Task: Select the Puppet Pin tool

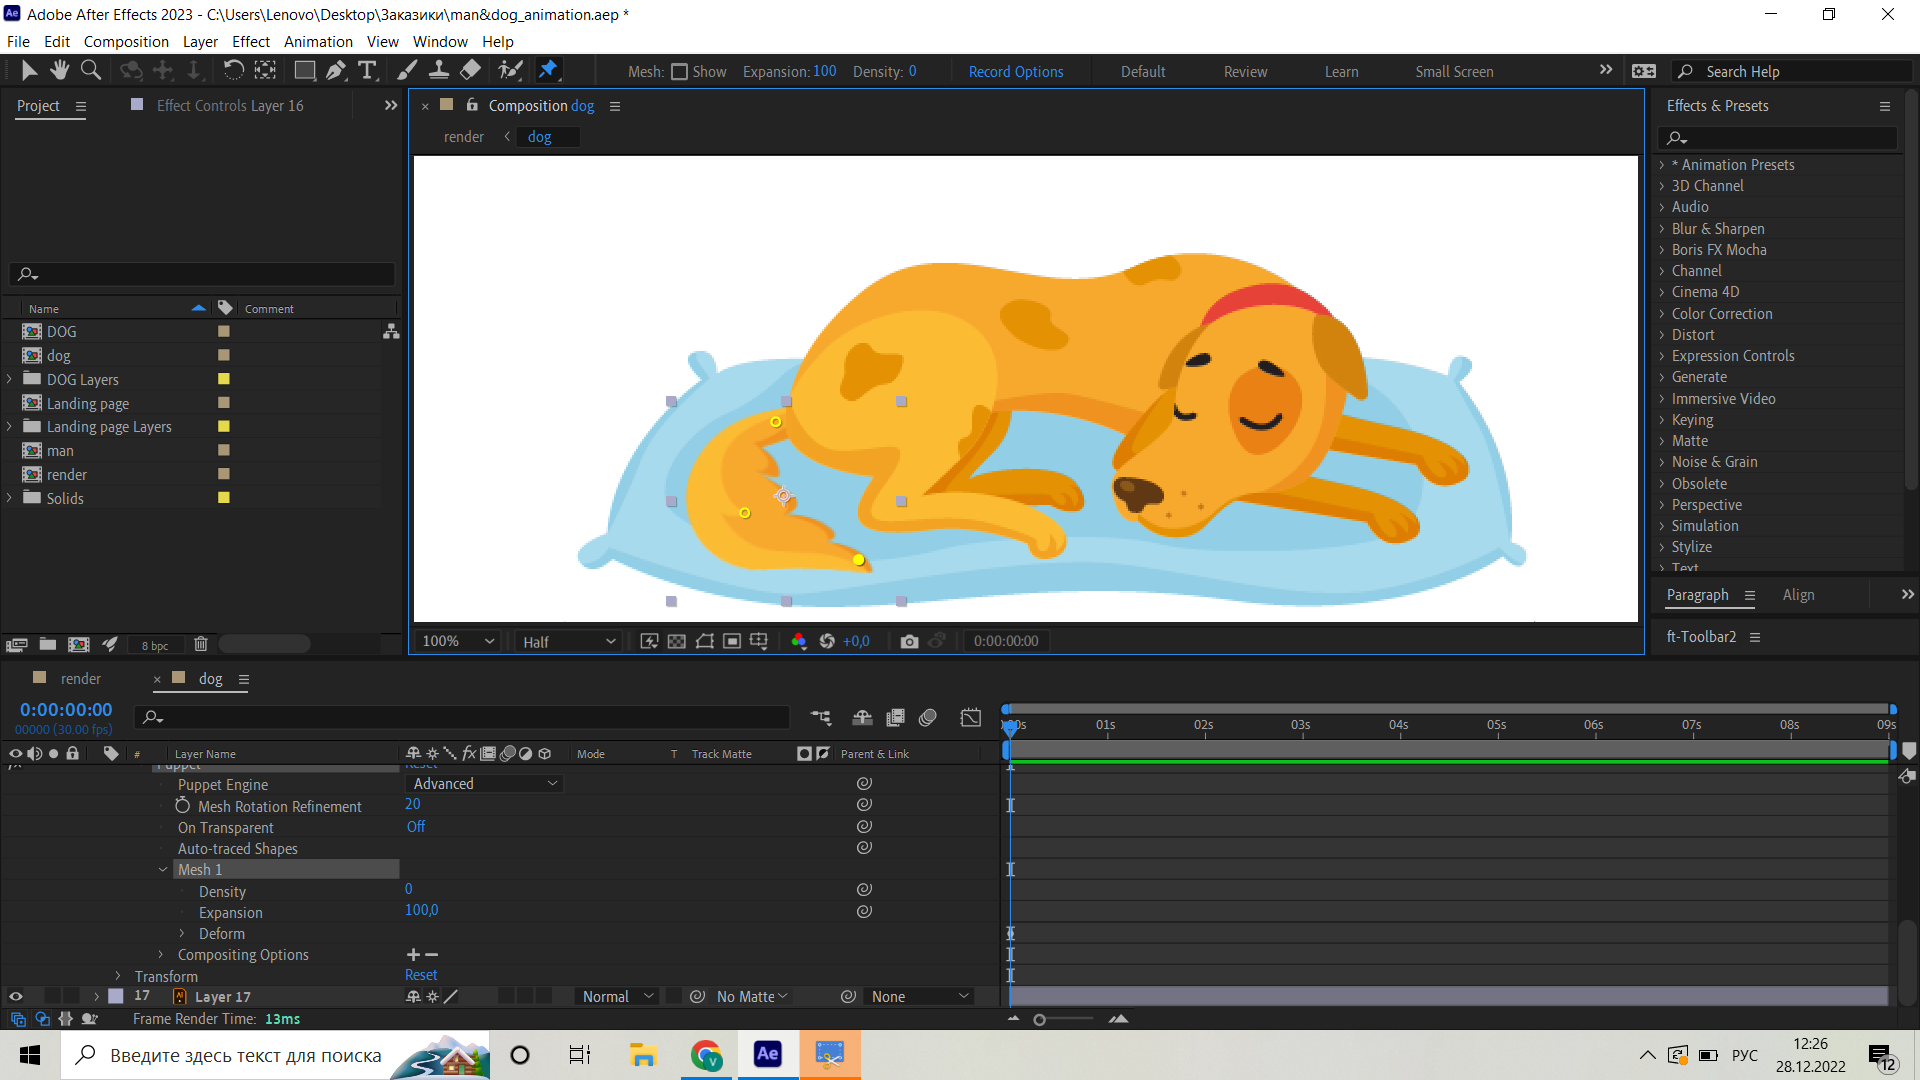Action: 549,70
